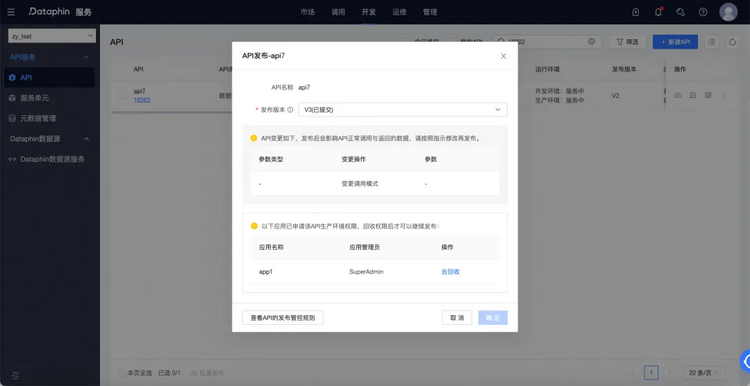Image resolution: width=750 pixels, height=386 pixels.
Task: Click the refresh icon beside list view
Action: (x=732, y=42)
